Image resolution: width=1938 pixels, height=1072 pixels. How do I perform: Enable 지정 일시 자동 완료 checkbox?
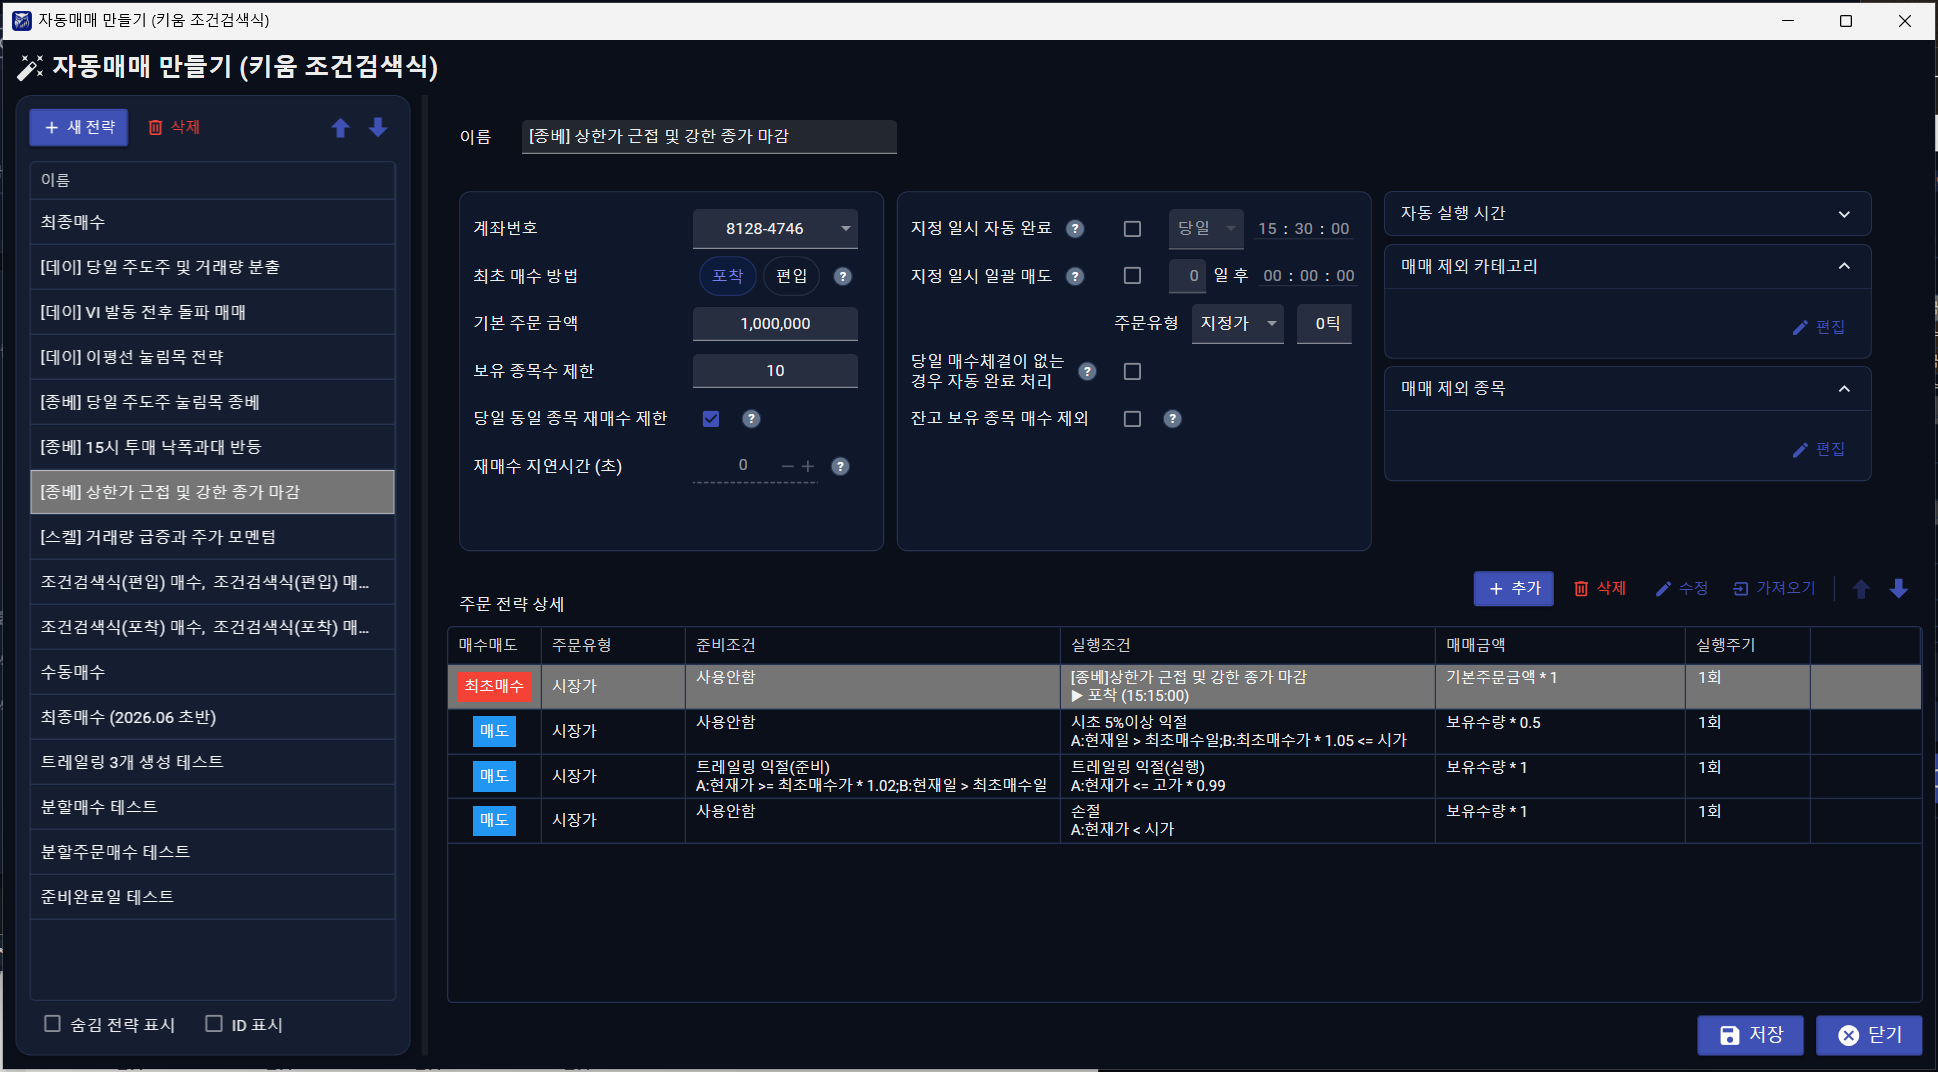pos(1132,229)
